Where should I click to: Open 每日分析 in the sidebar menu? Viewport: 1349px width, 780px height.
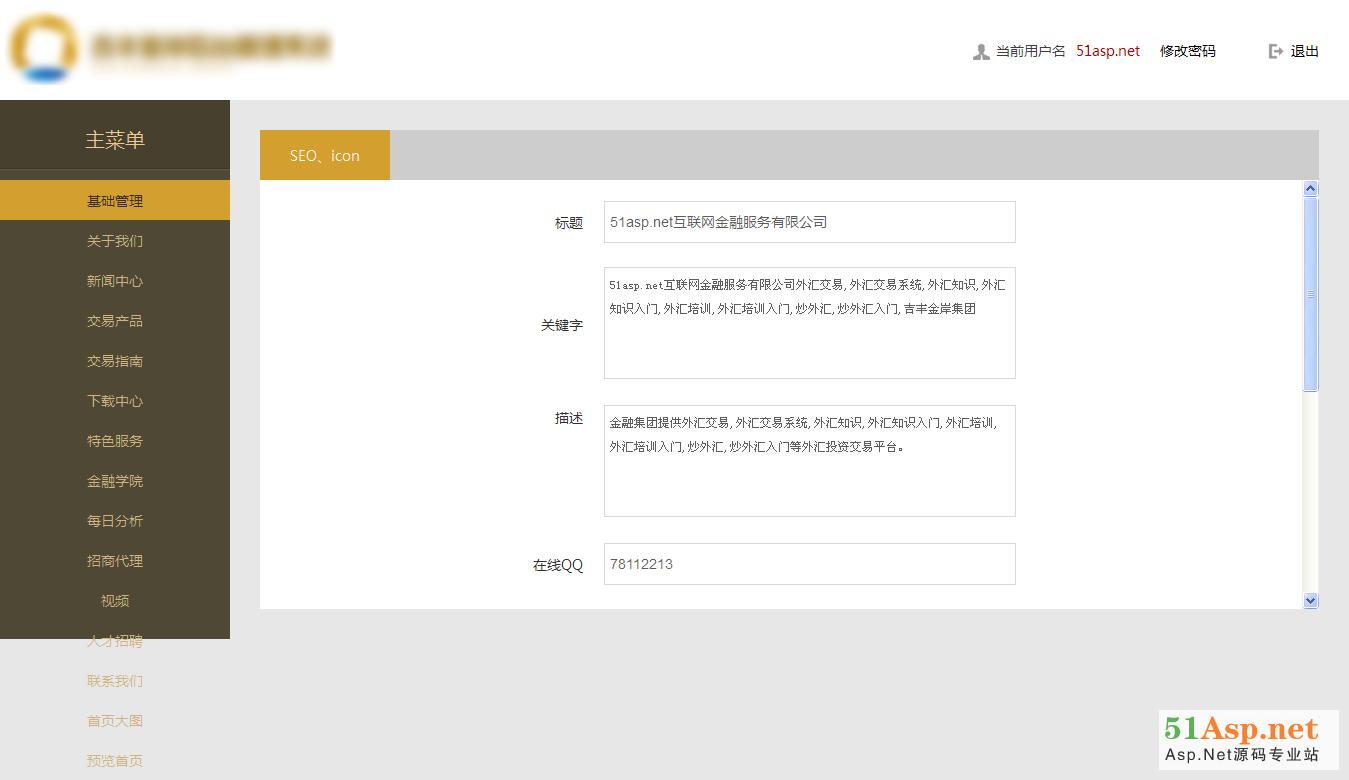coord(115,521)
